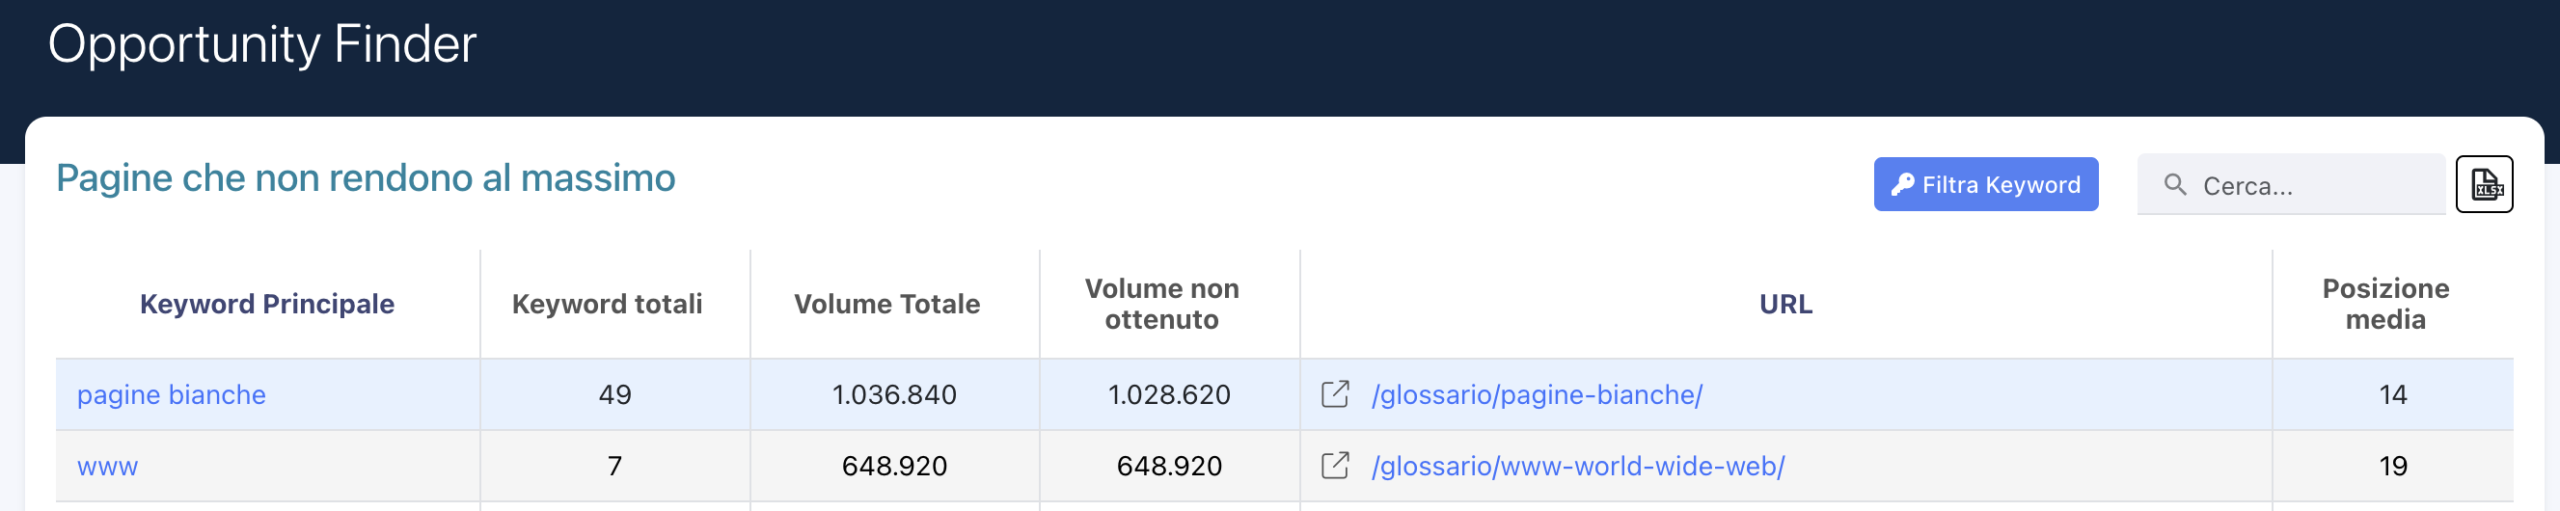Viewport: 2560px width, 511px height.
Task: Open external link icon for pagine-bianche URL
Action: coord(1335,394)
